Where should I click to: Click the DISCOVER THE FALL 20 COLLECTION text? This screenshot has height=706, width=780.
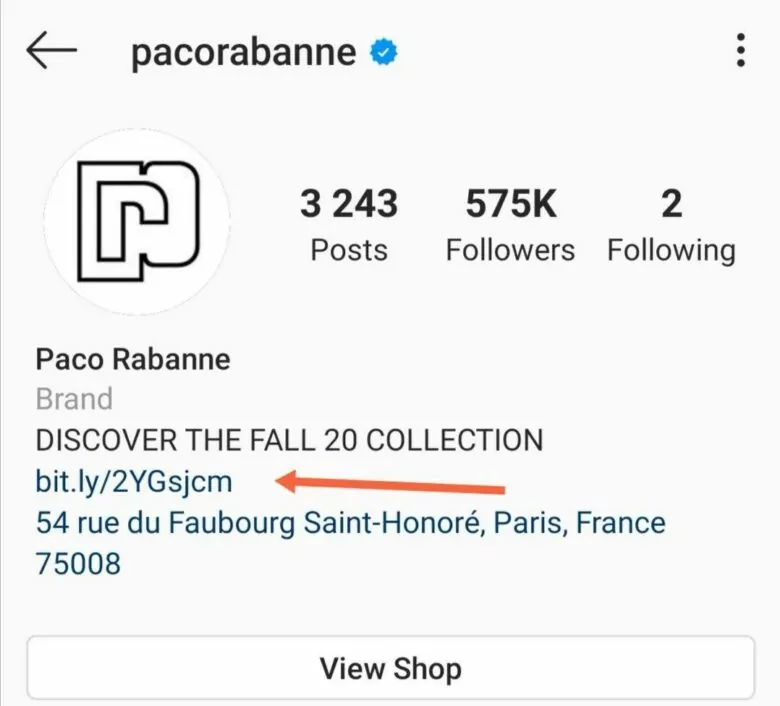point(290,440)
